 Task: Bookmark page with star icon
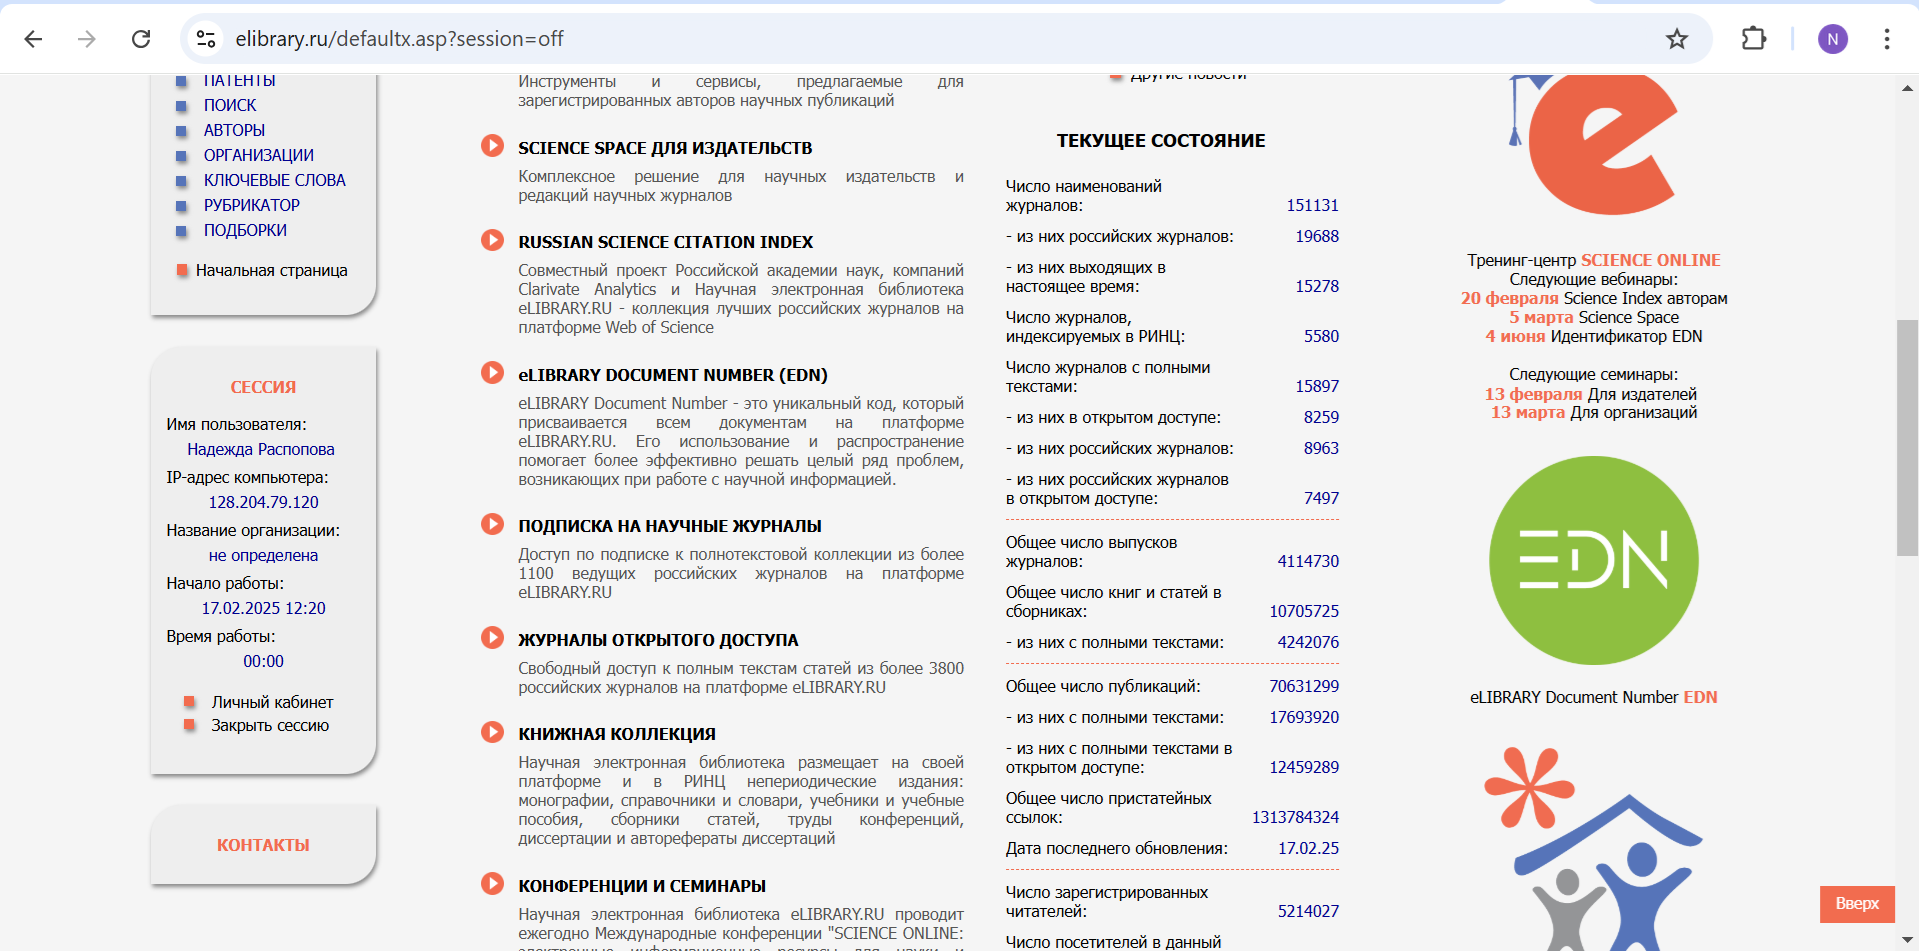(1676, 39)
